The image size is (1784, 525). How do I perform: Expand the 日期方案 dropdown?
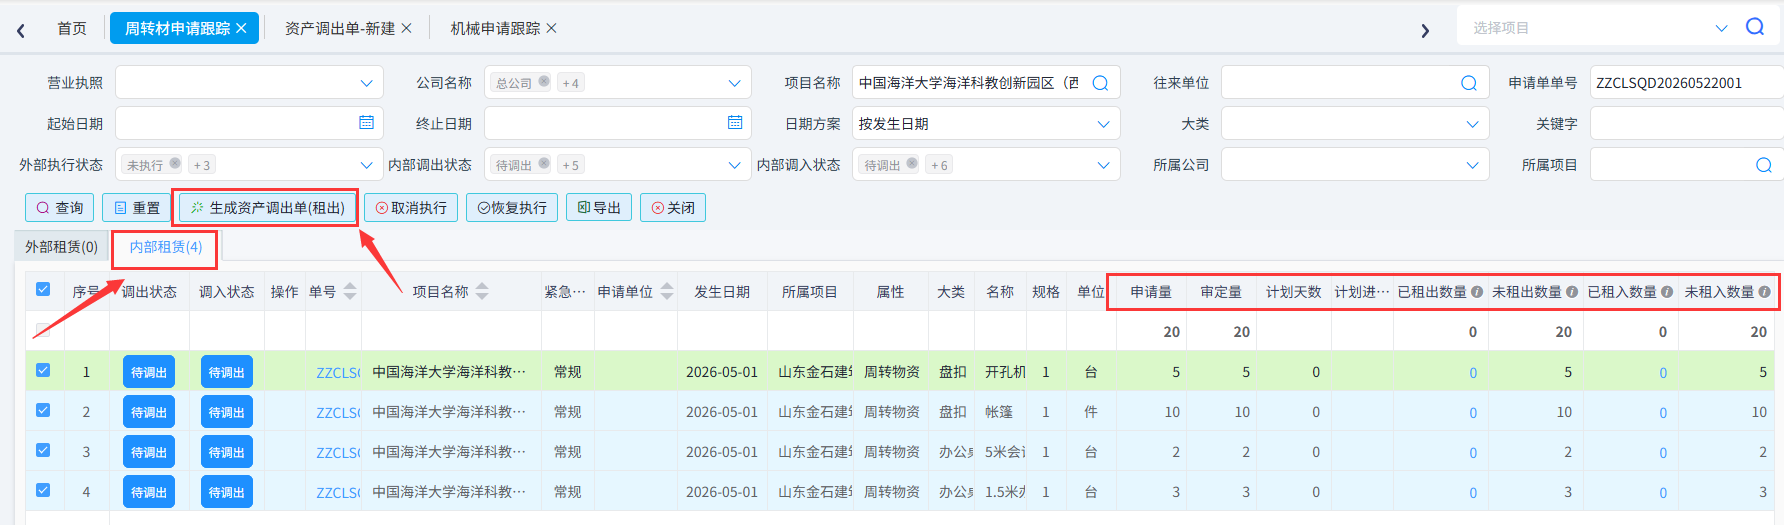pyautogui.click(x=1103, y=124)
